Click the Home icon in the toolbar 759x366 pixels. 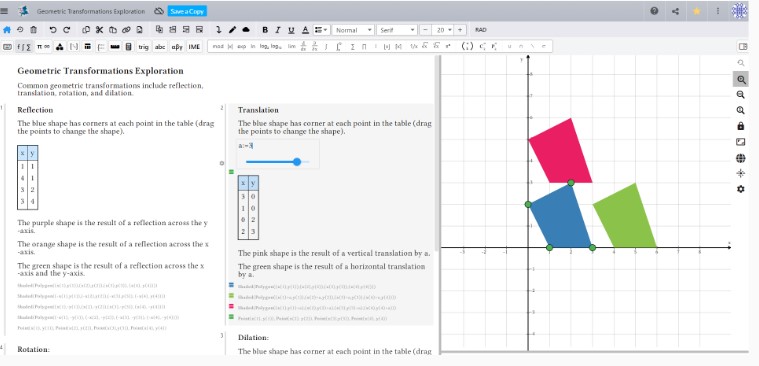tap(7, 30)
